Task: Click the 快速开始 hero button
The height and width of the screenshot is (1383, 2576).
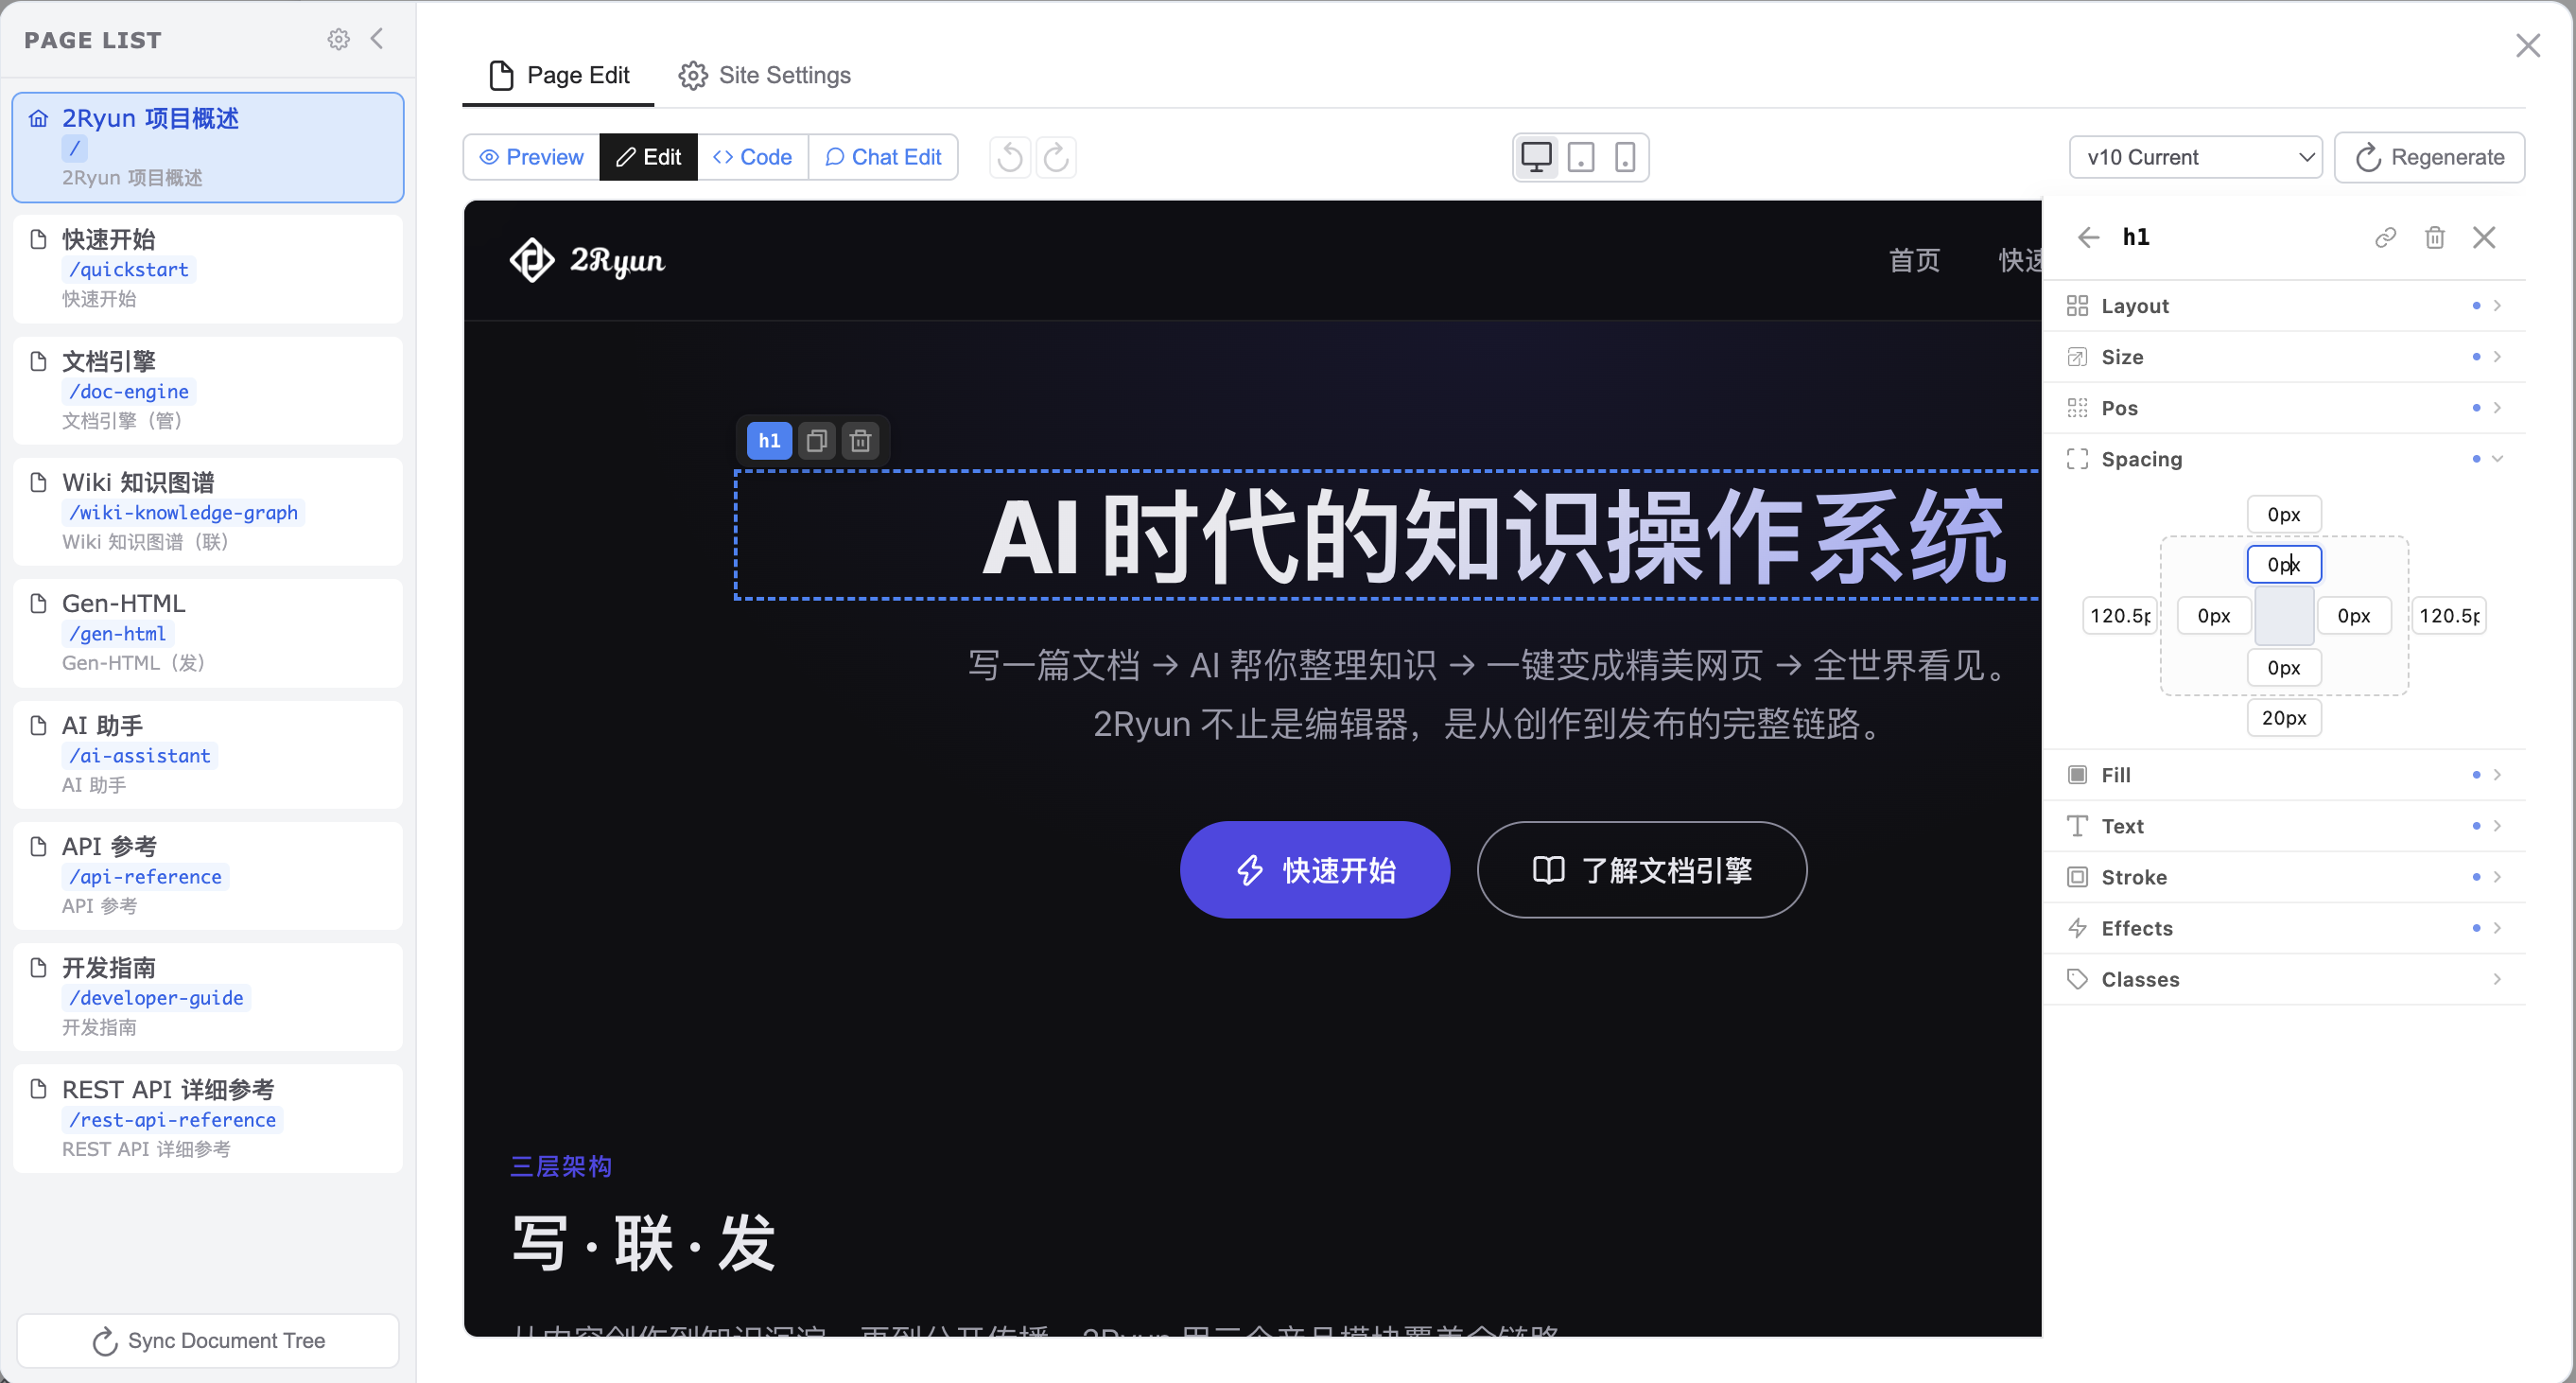Action: coord(1315,870)
